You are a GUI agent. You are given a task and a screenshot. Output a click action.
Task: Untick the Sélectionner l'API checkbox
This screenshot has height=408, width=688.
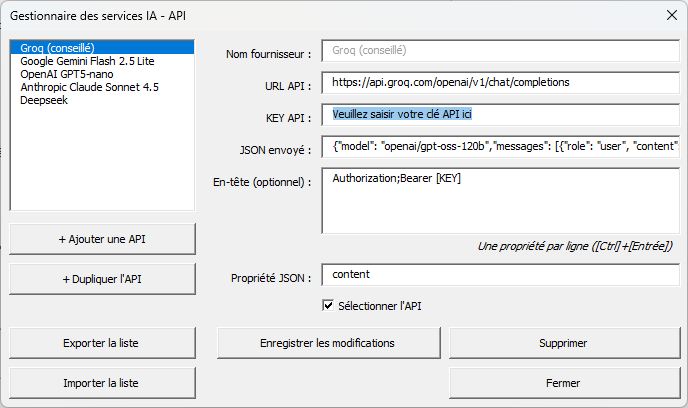[x=328, y=306]
